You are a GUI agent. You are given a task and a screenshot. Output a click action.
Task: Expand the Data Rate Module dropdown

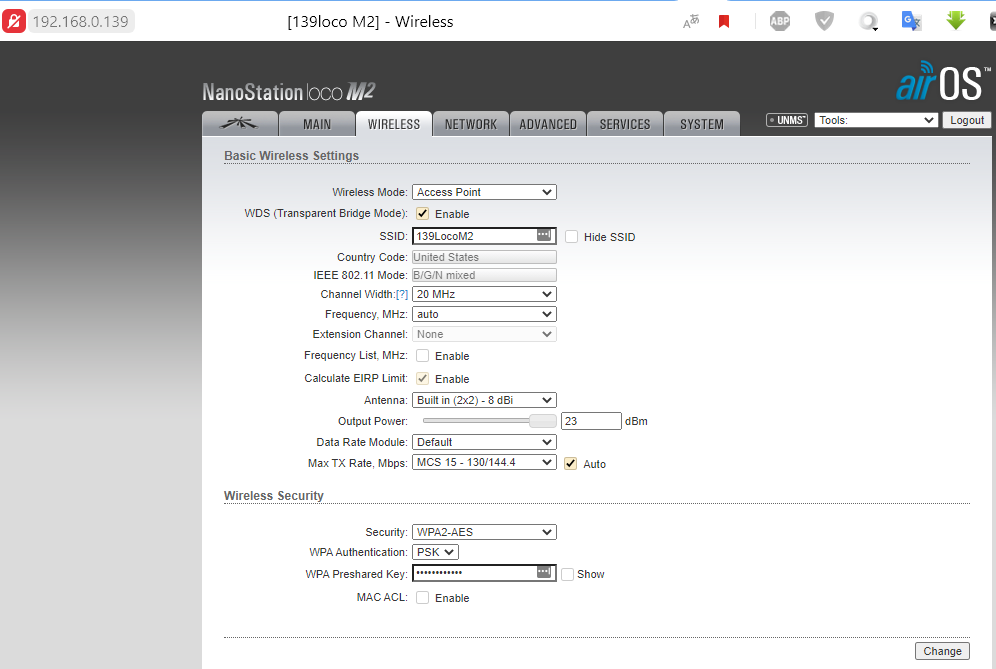[x=484, y=442]
